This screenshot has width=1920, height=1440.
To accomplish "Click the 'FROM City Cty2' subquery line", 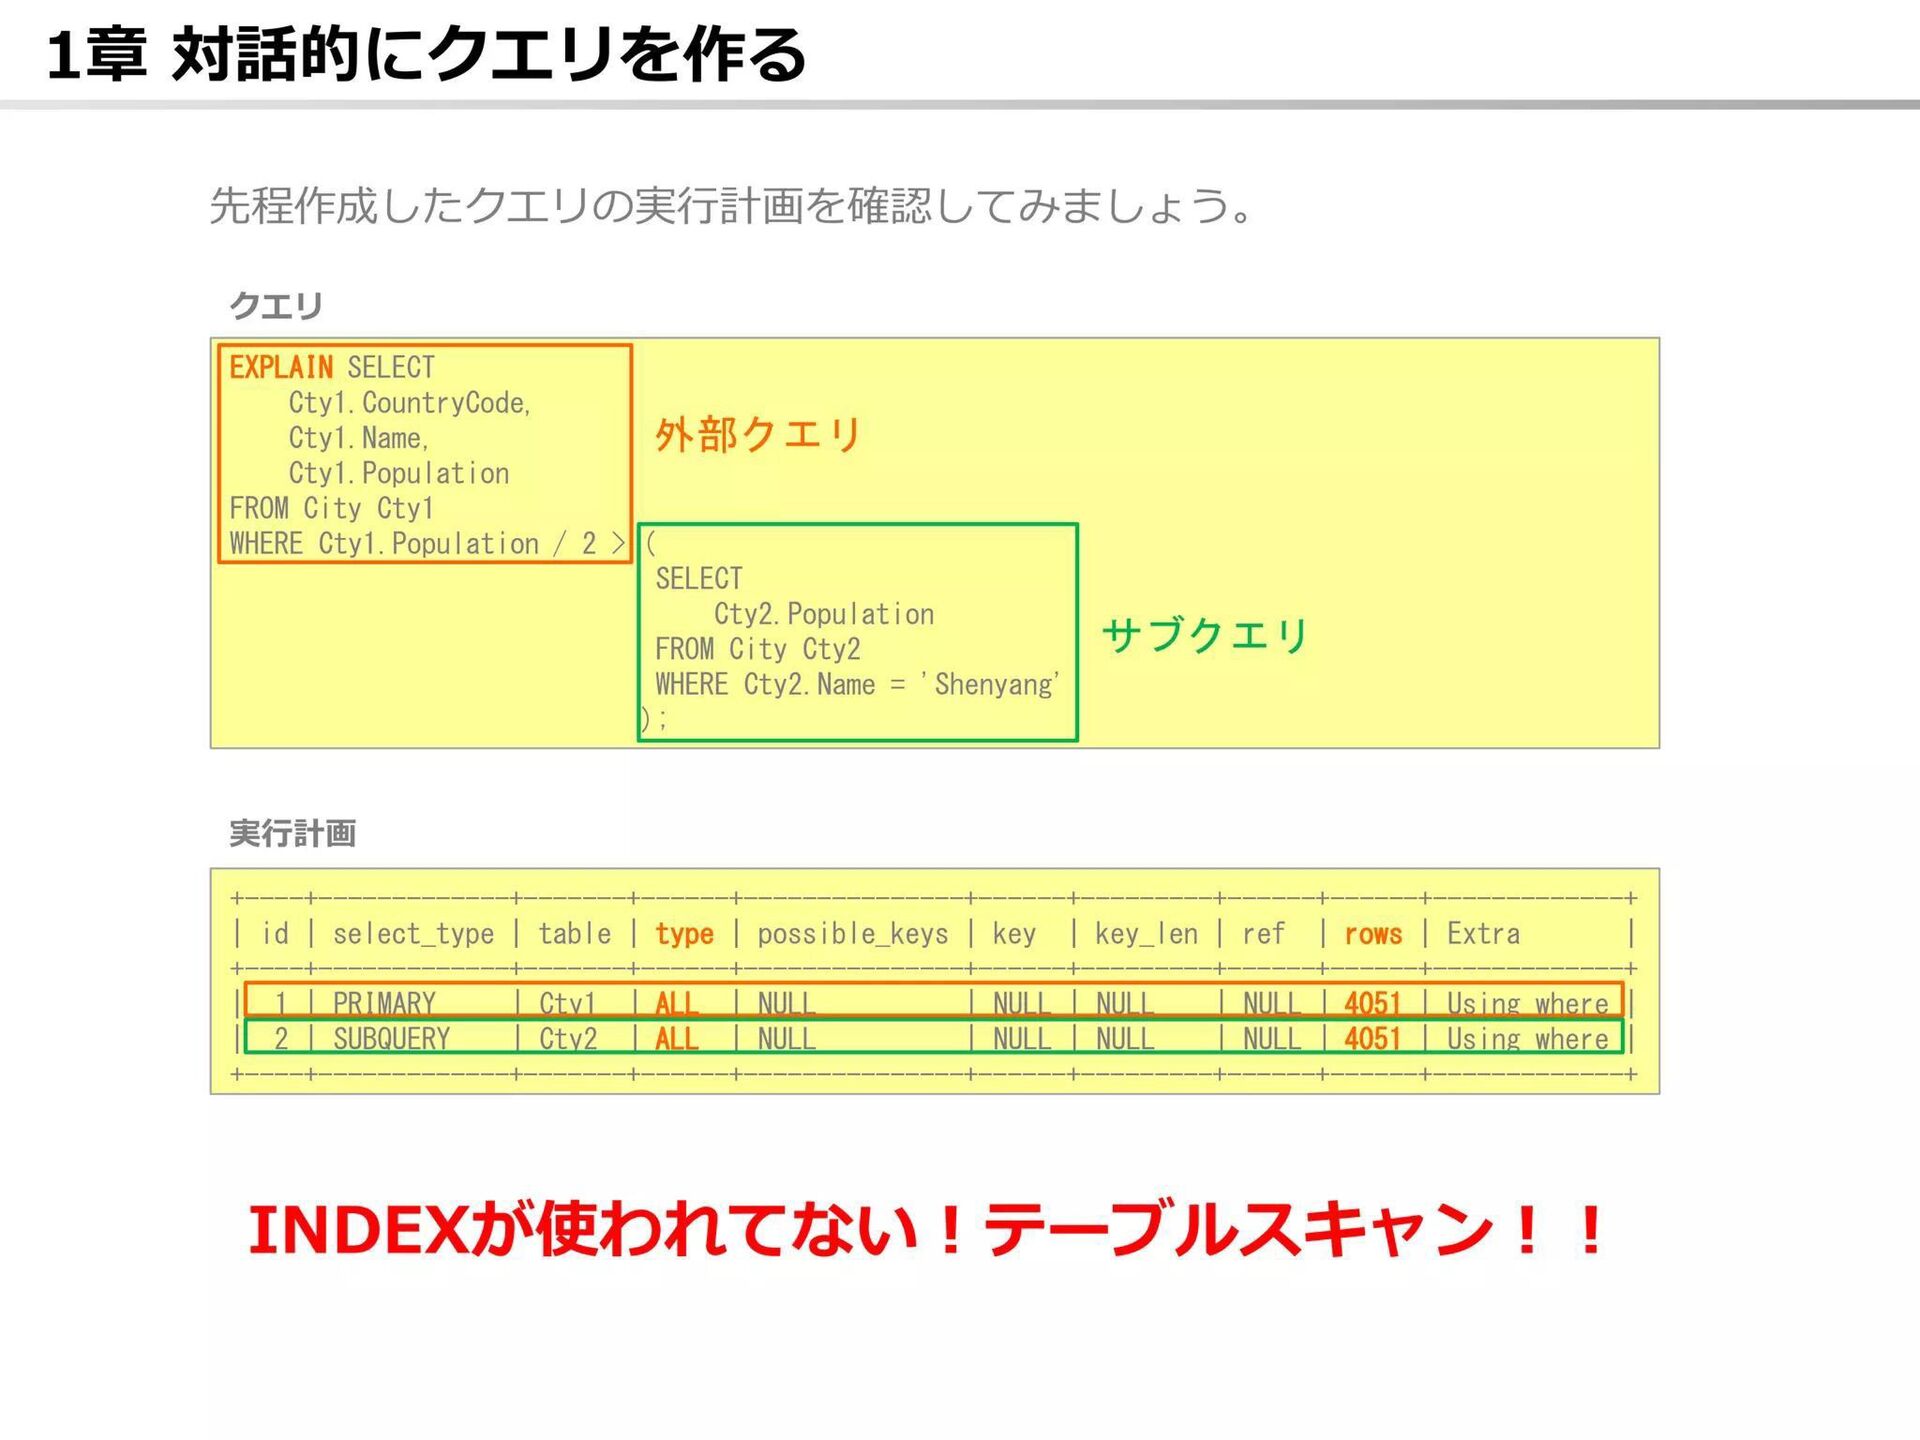I will click(757, 649).
